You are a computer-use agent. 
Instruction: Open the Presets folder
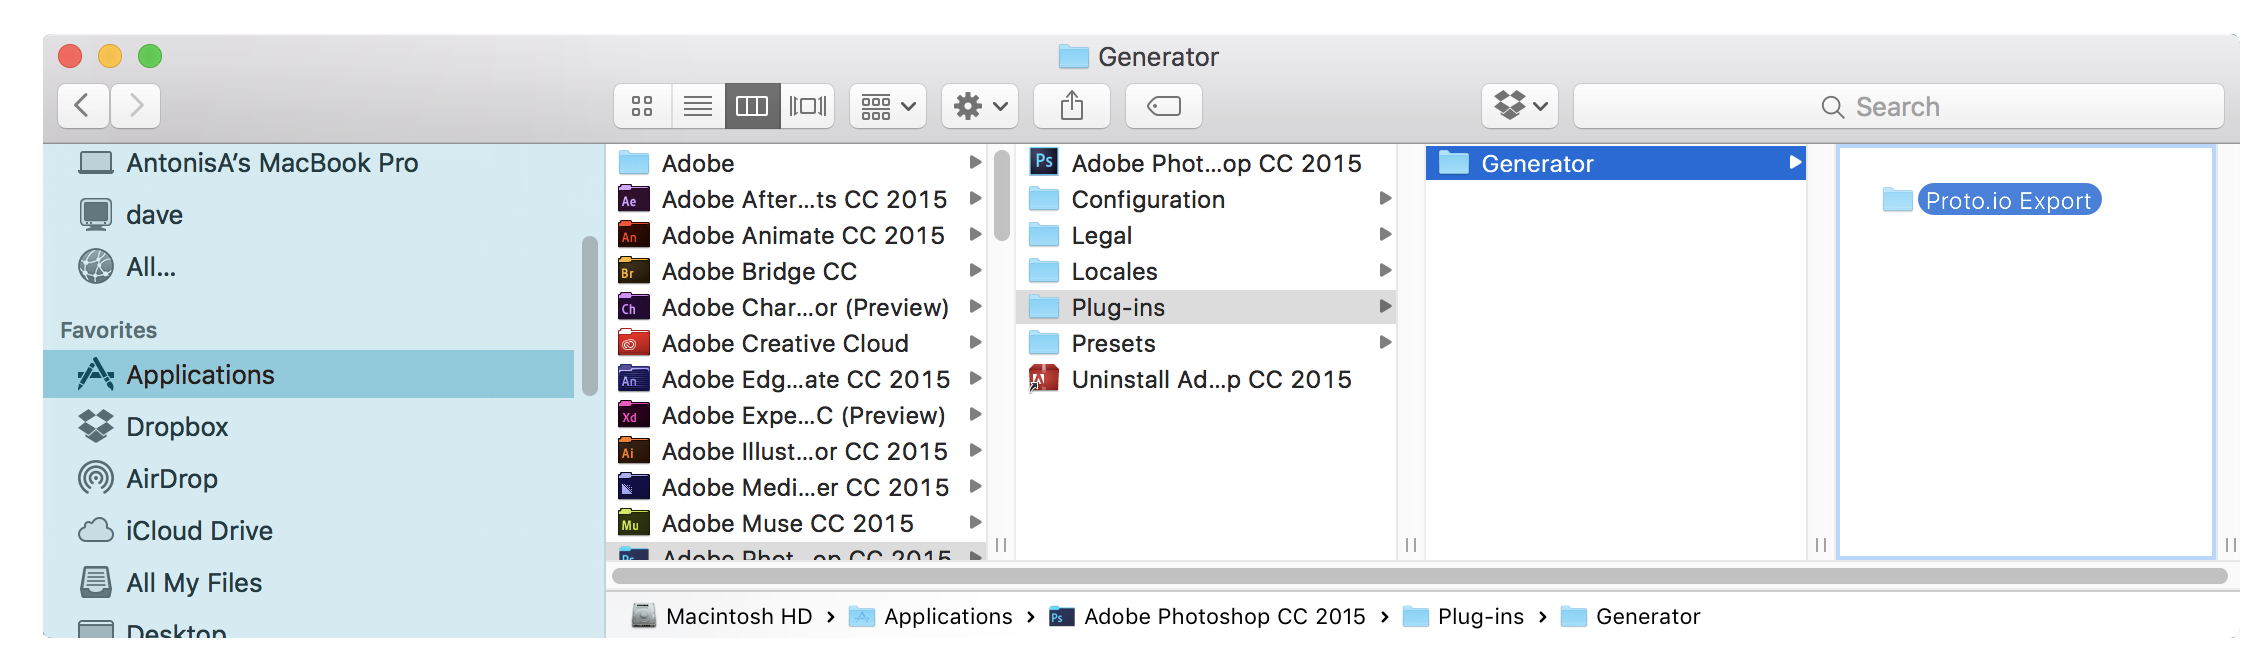pos(1206,343)
